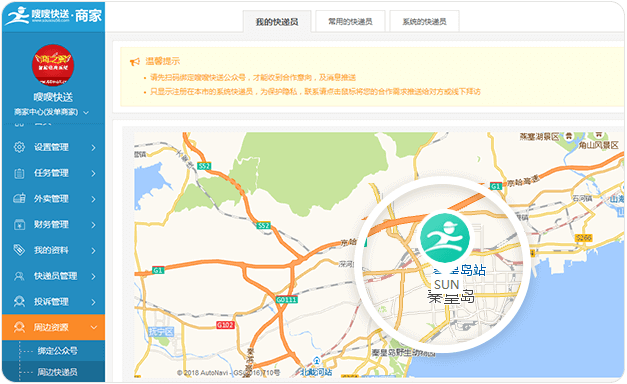Switch to the 我的快递员 tab
The width and height of the screenshot is (627, 384).
[x=277, y=22]
